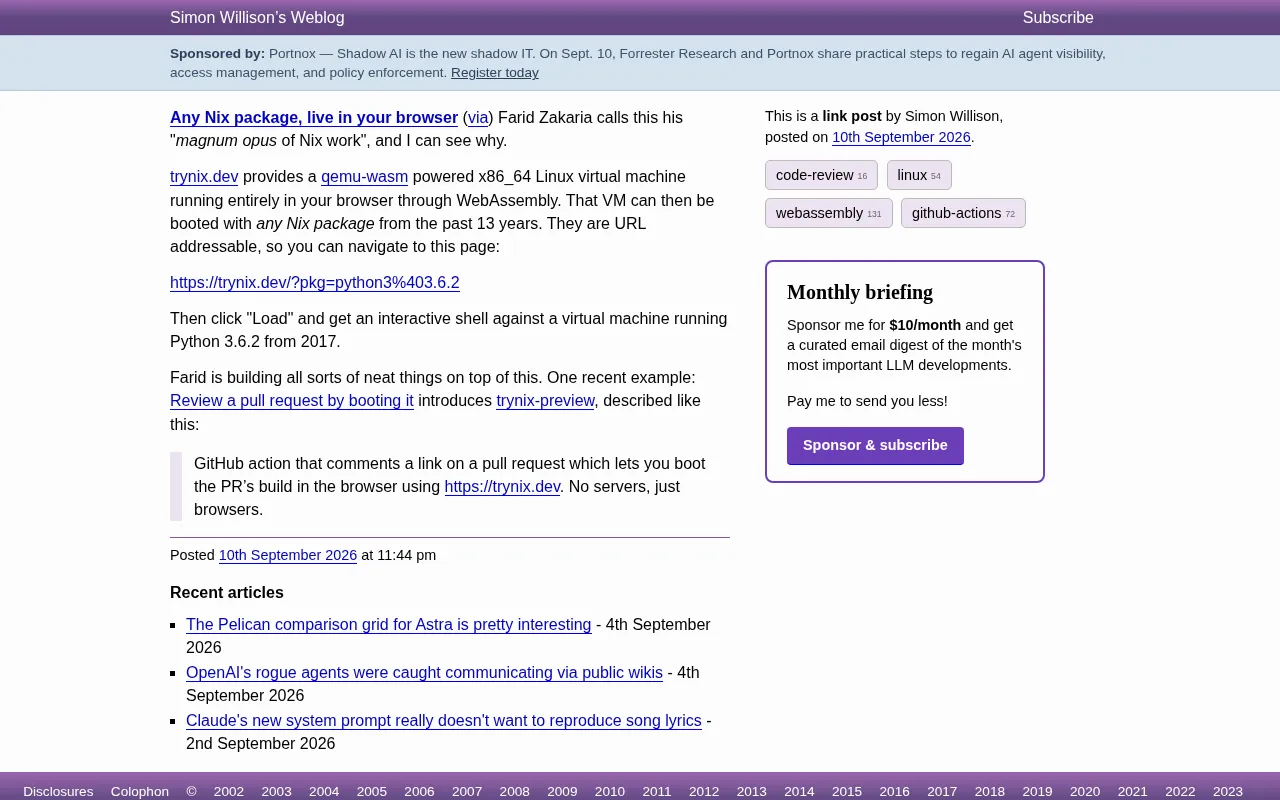The image size is (1280, 800).
Task: Open "Review a pull request by booting it"
Action: point(292,400)
